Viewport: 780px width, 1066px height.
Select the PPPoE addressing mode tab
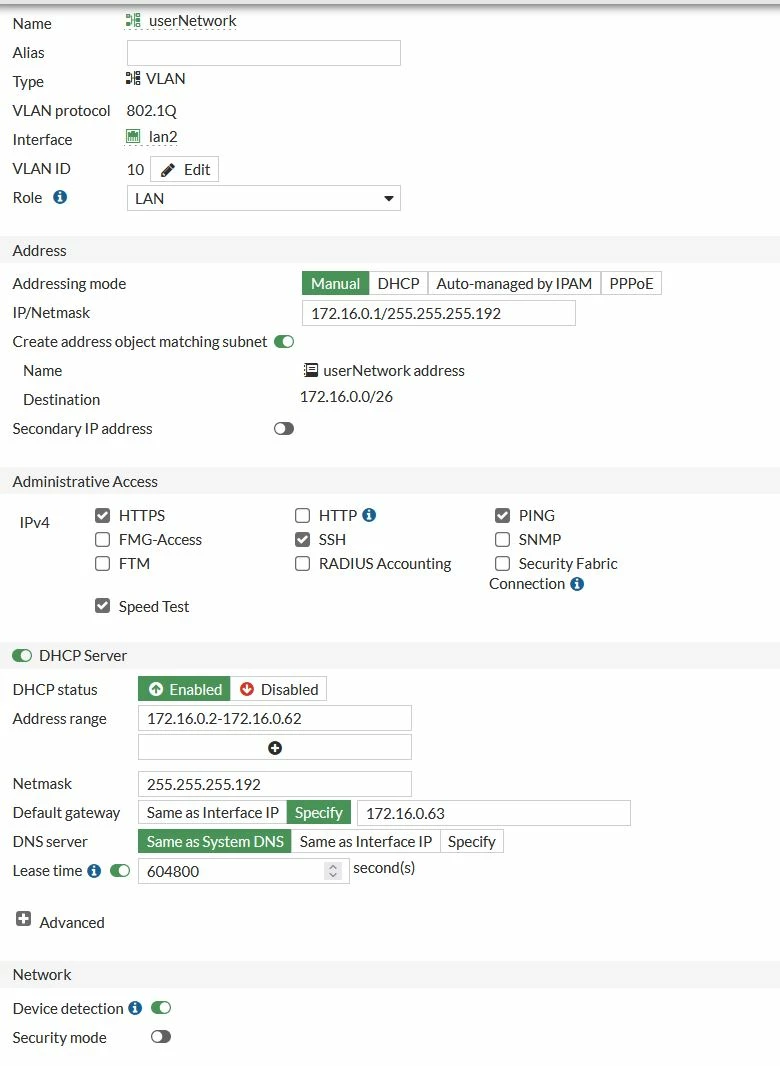pos(631,283)
